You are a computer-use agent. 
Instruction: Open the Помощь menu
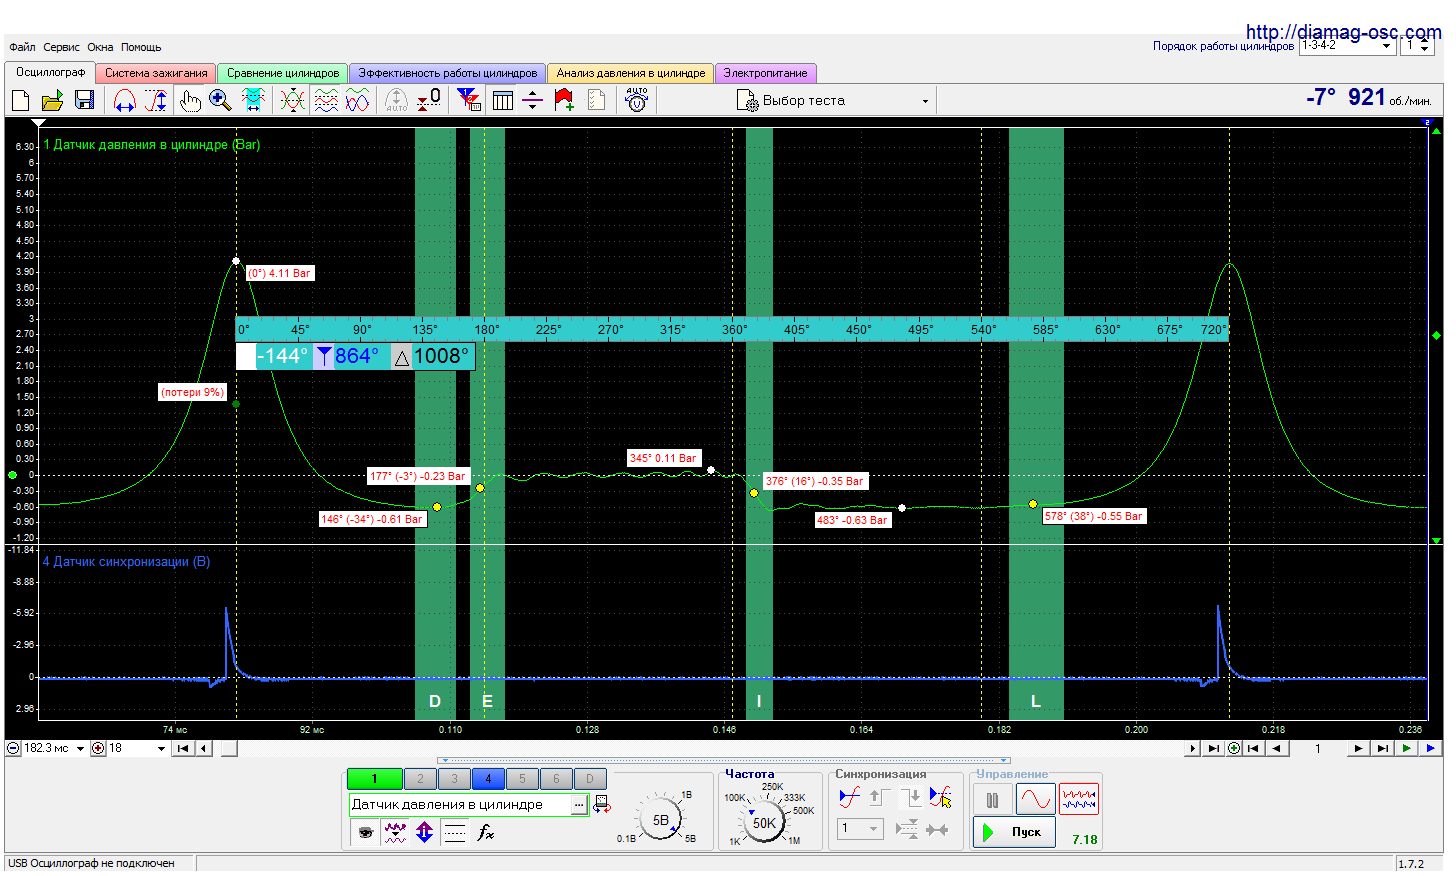(141, 47)
